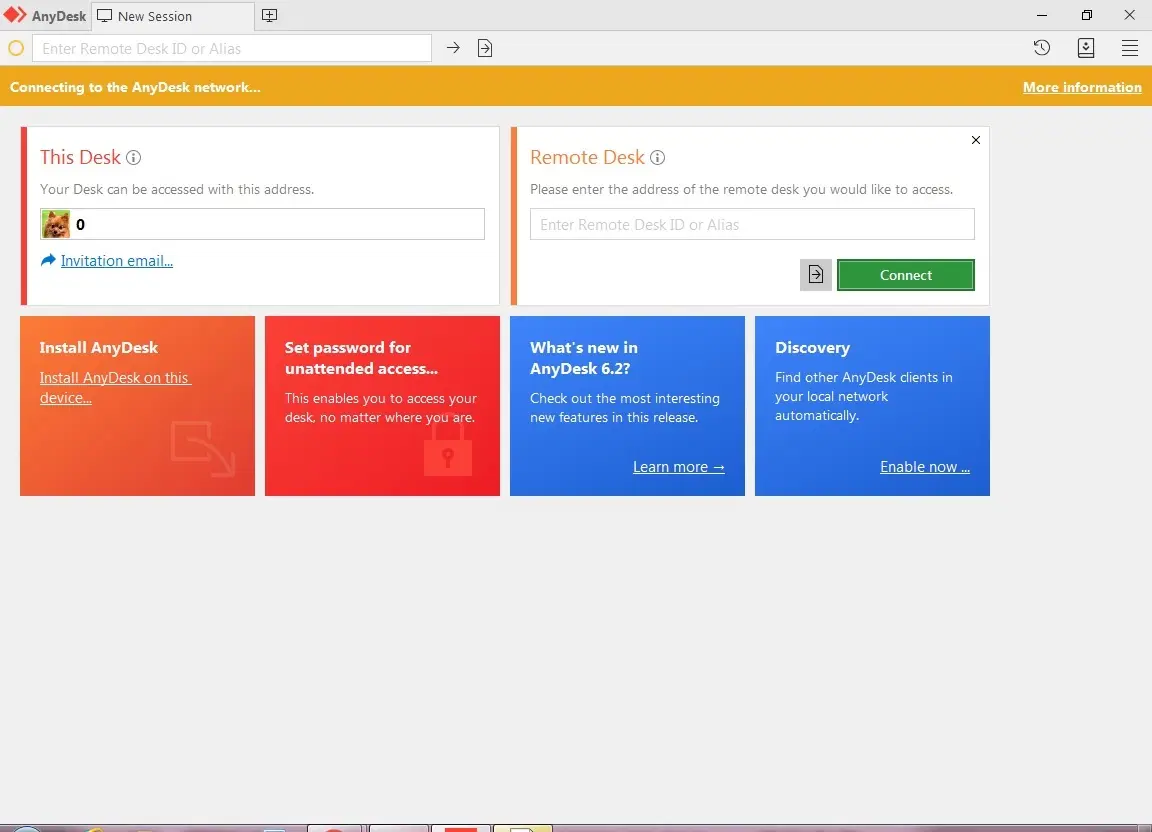Screen dimensions: 1152x832
Task: Click the share arrow beside Invitation email
Action: coord(48,260)
